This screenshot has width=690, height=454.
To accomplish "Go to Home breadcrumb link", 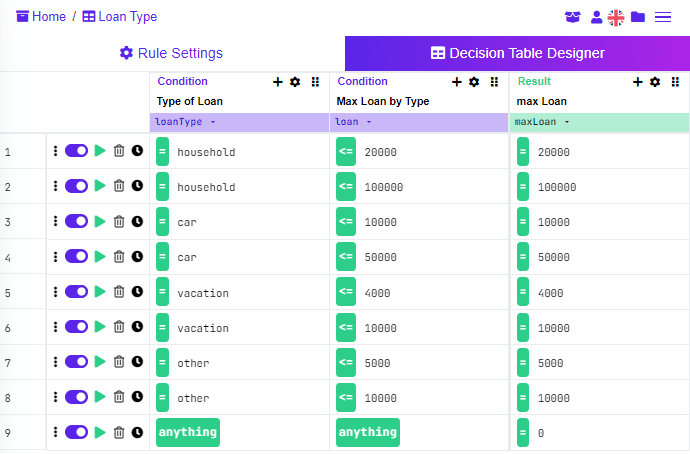I will [x=41, y=17].
